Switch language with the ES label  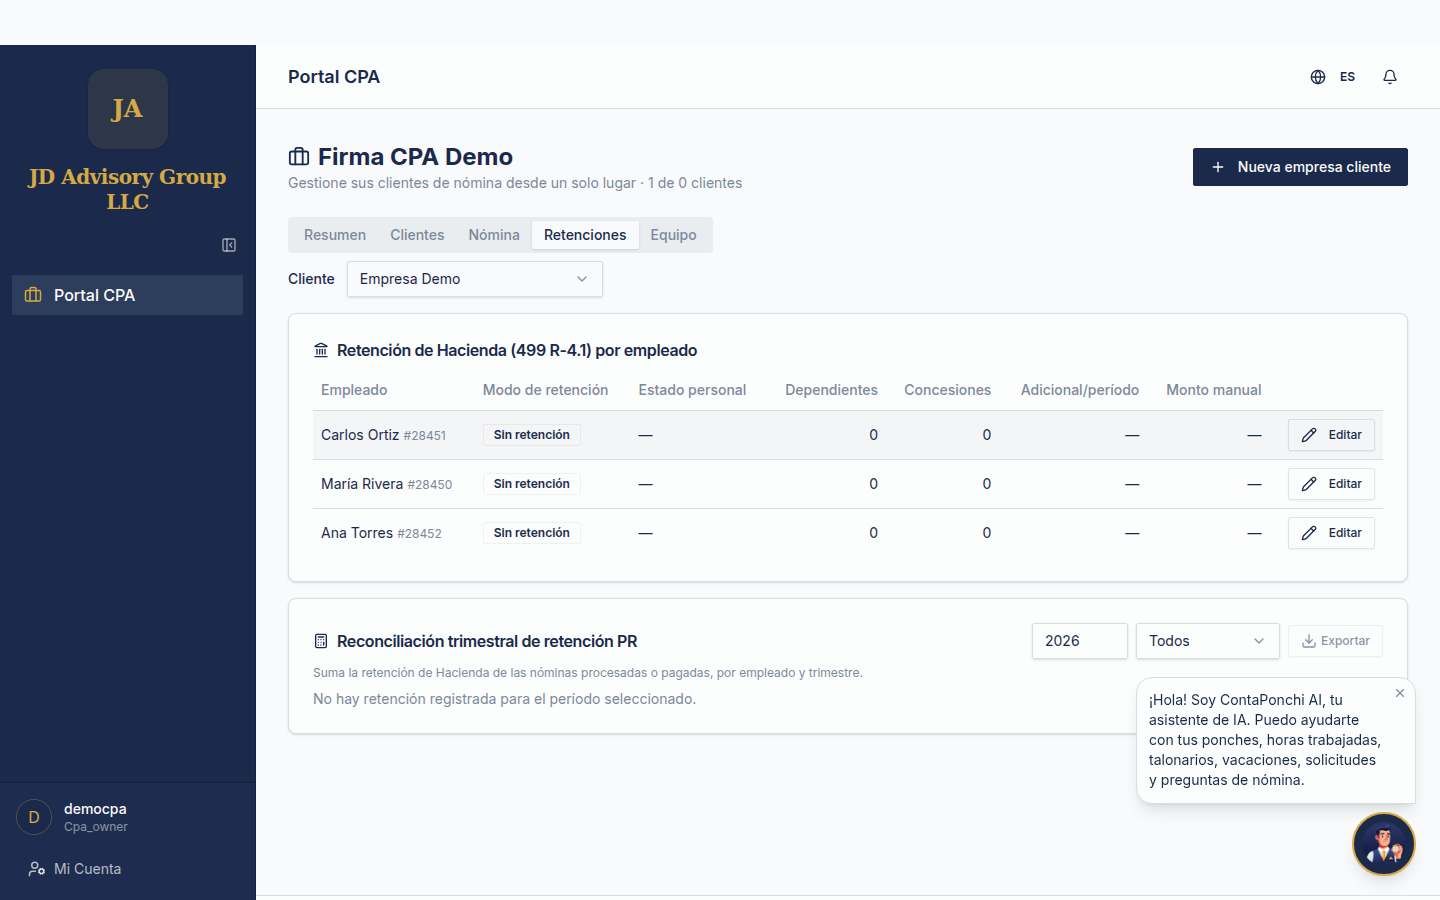pyautogui.click(x=1347, y=77)
